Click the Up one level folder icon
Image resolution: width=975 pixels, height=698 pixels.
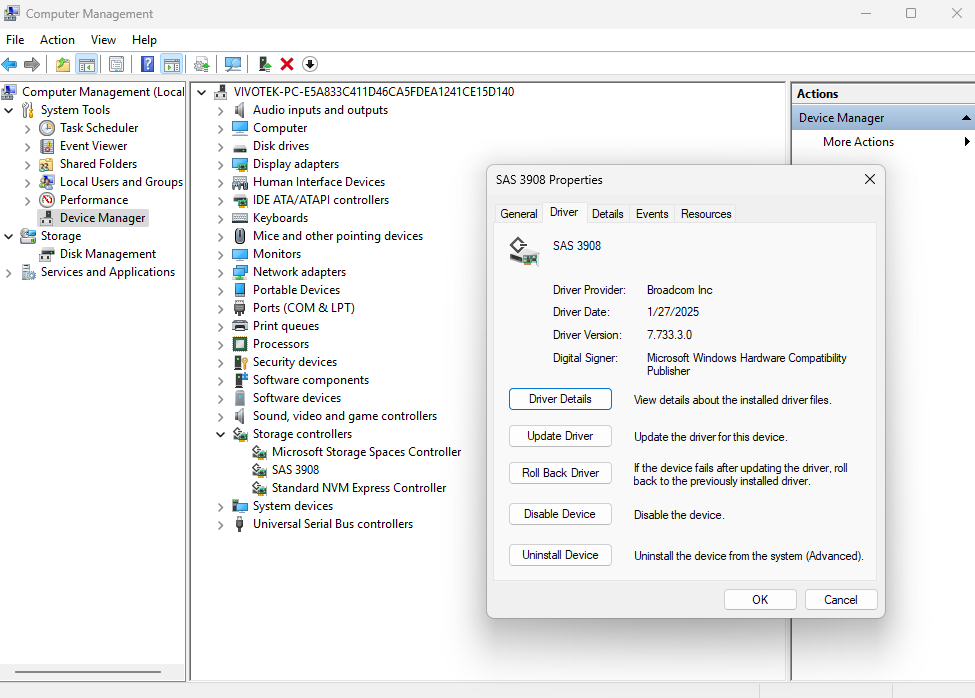(63, 64)
